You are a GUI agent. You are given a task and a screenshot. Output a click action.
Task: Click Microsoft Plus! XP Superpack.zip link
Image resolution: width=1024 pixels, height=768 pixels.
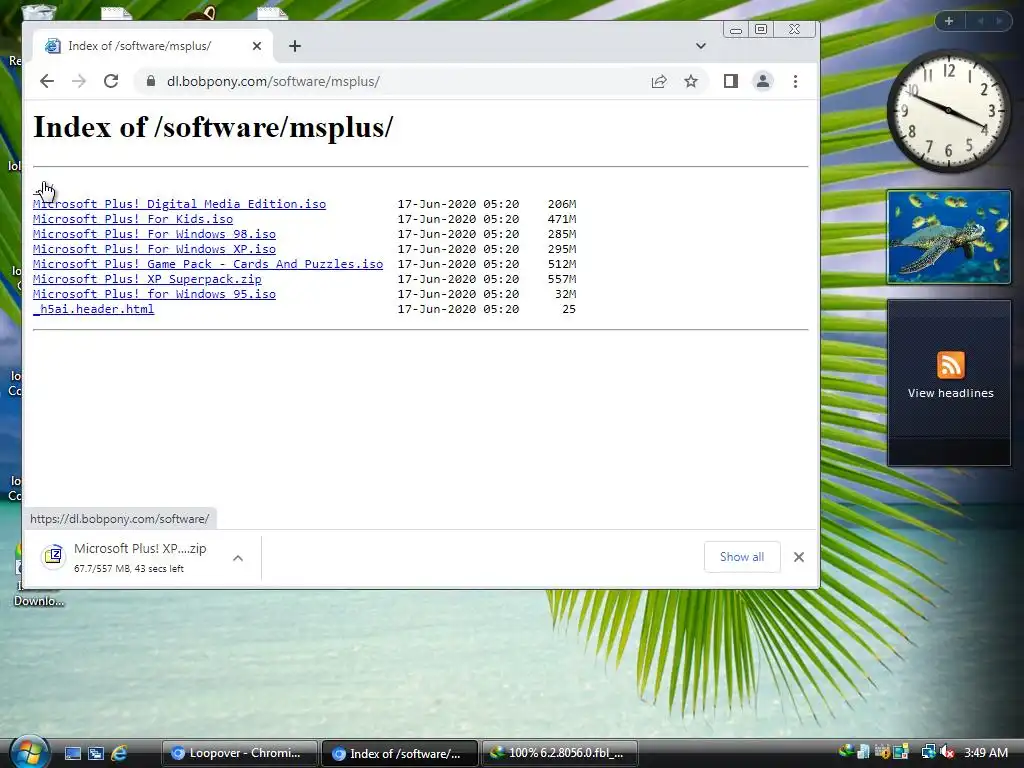[x=147, y=279]
